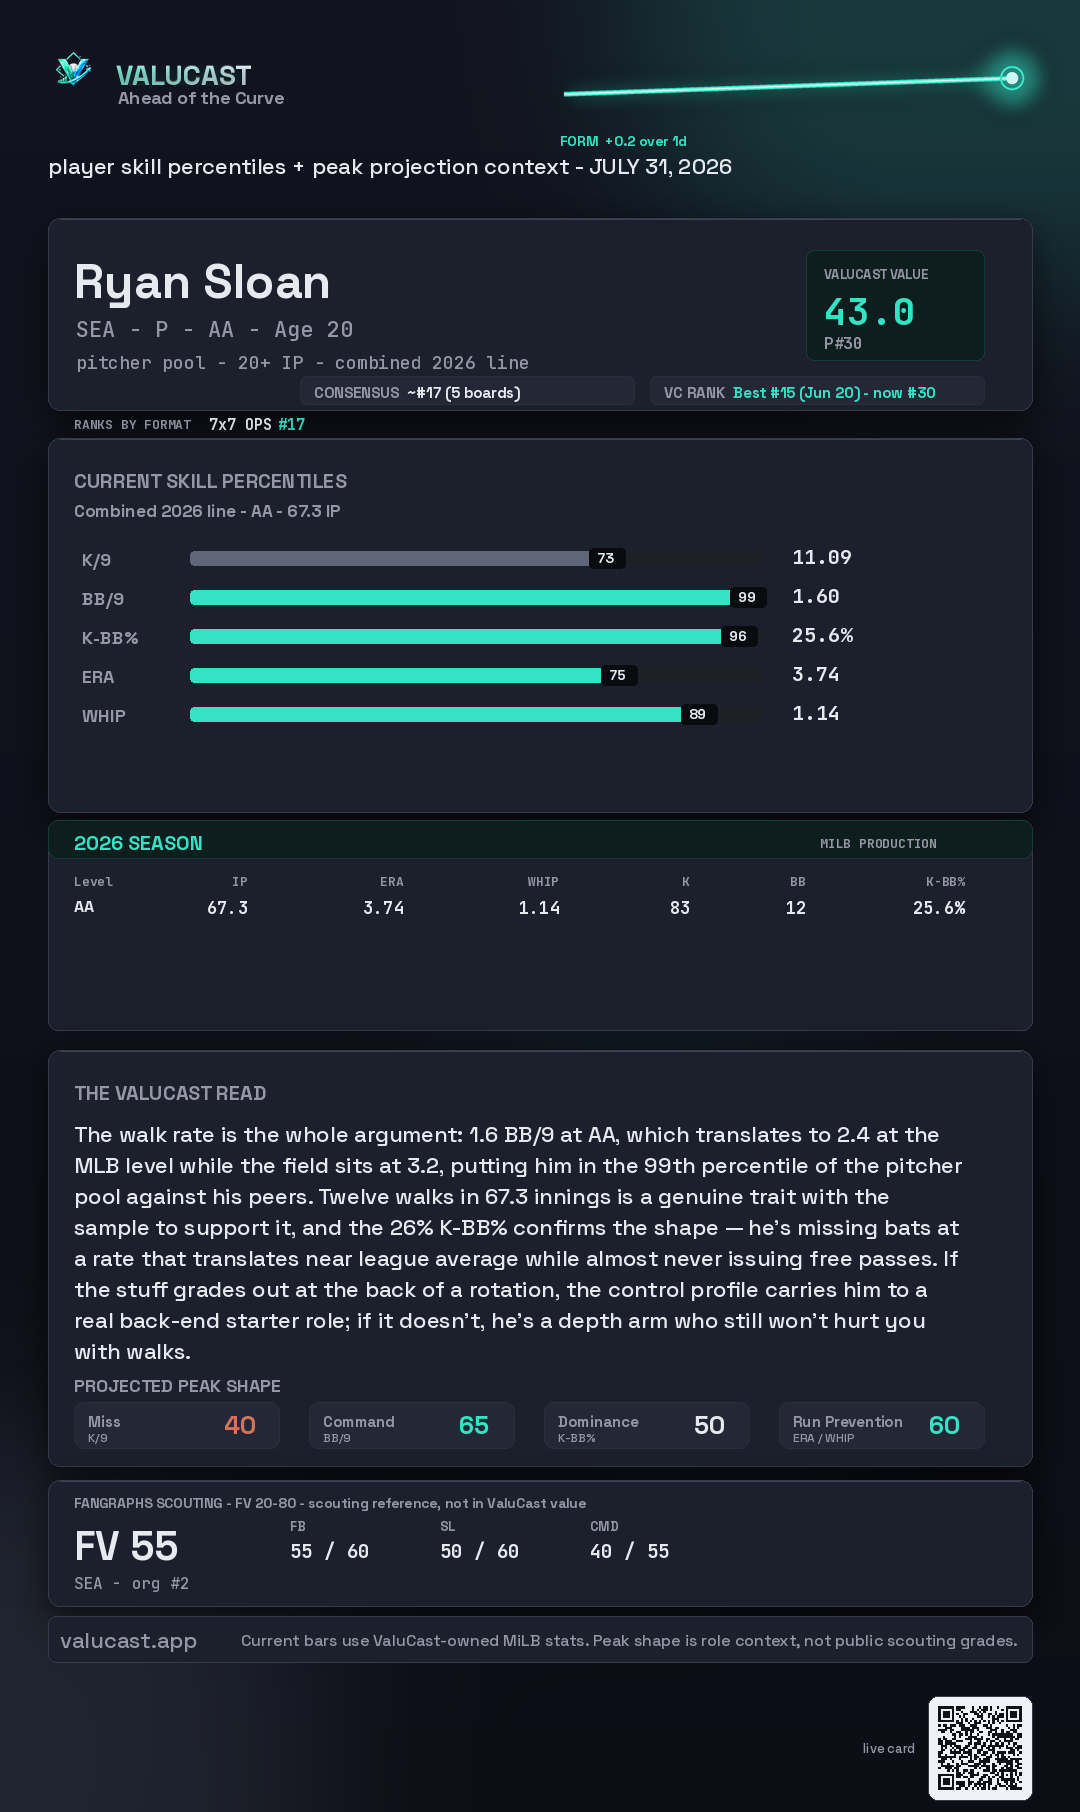Screen dimensions: 1080x1812
Task: Click the 7x7 OPS #17 format rank
Action: (257, 424)
